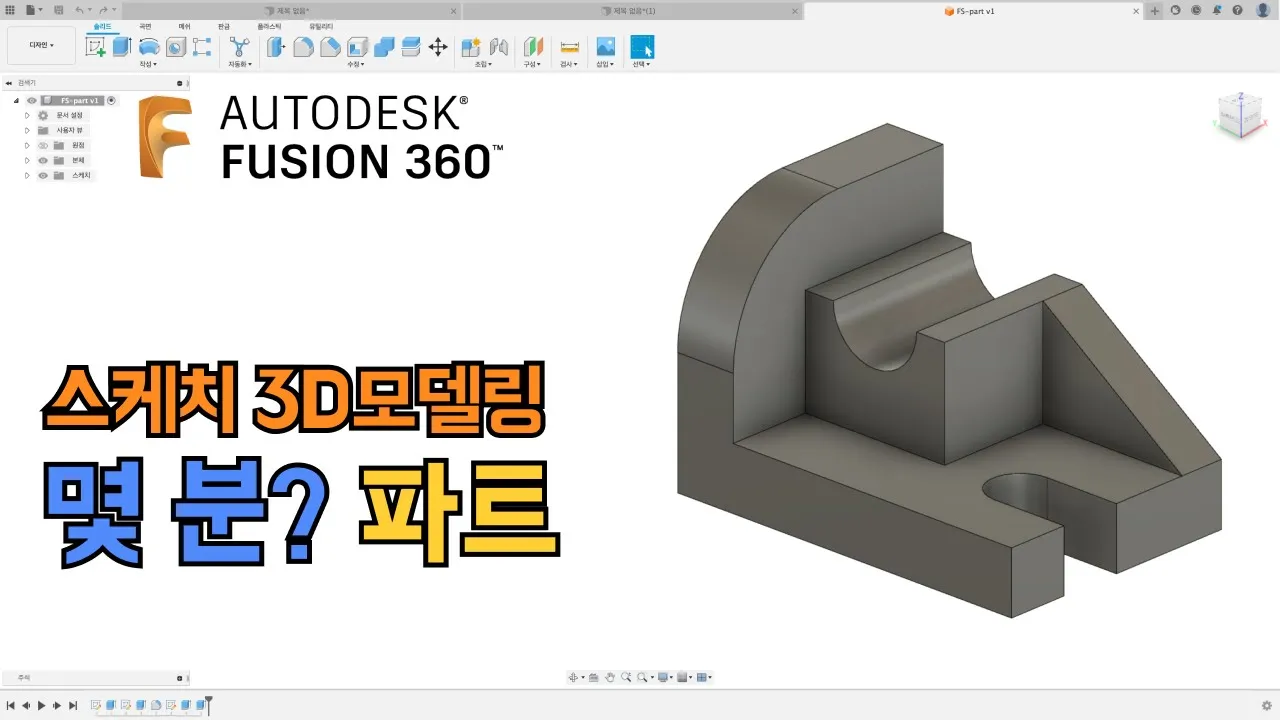Click the New Component icon
Viewport: 1280px width, 720px height.
click(x=471, y=47)
